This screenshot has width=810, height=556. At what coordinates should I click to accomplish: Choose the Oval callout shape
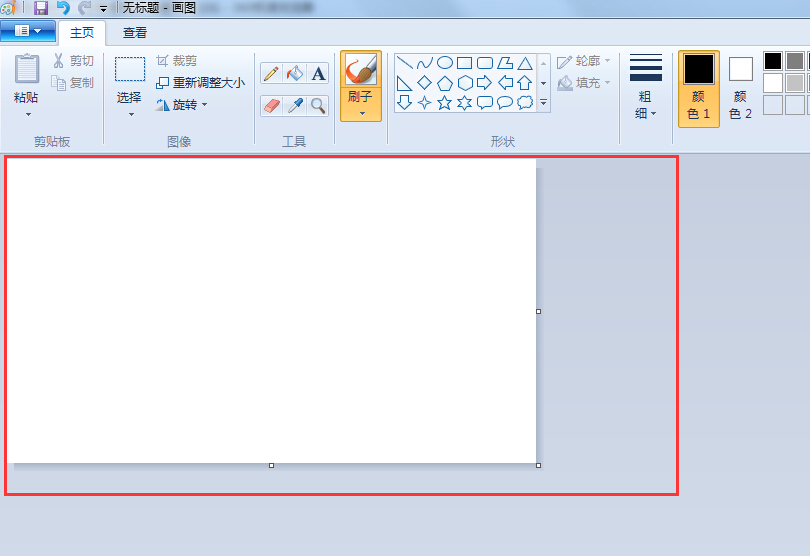pyautogui.click(x=505, y=102)
